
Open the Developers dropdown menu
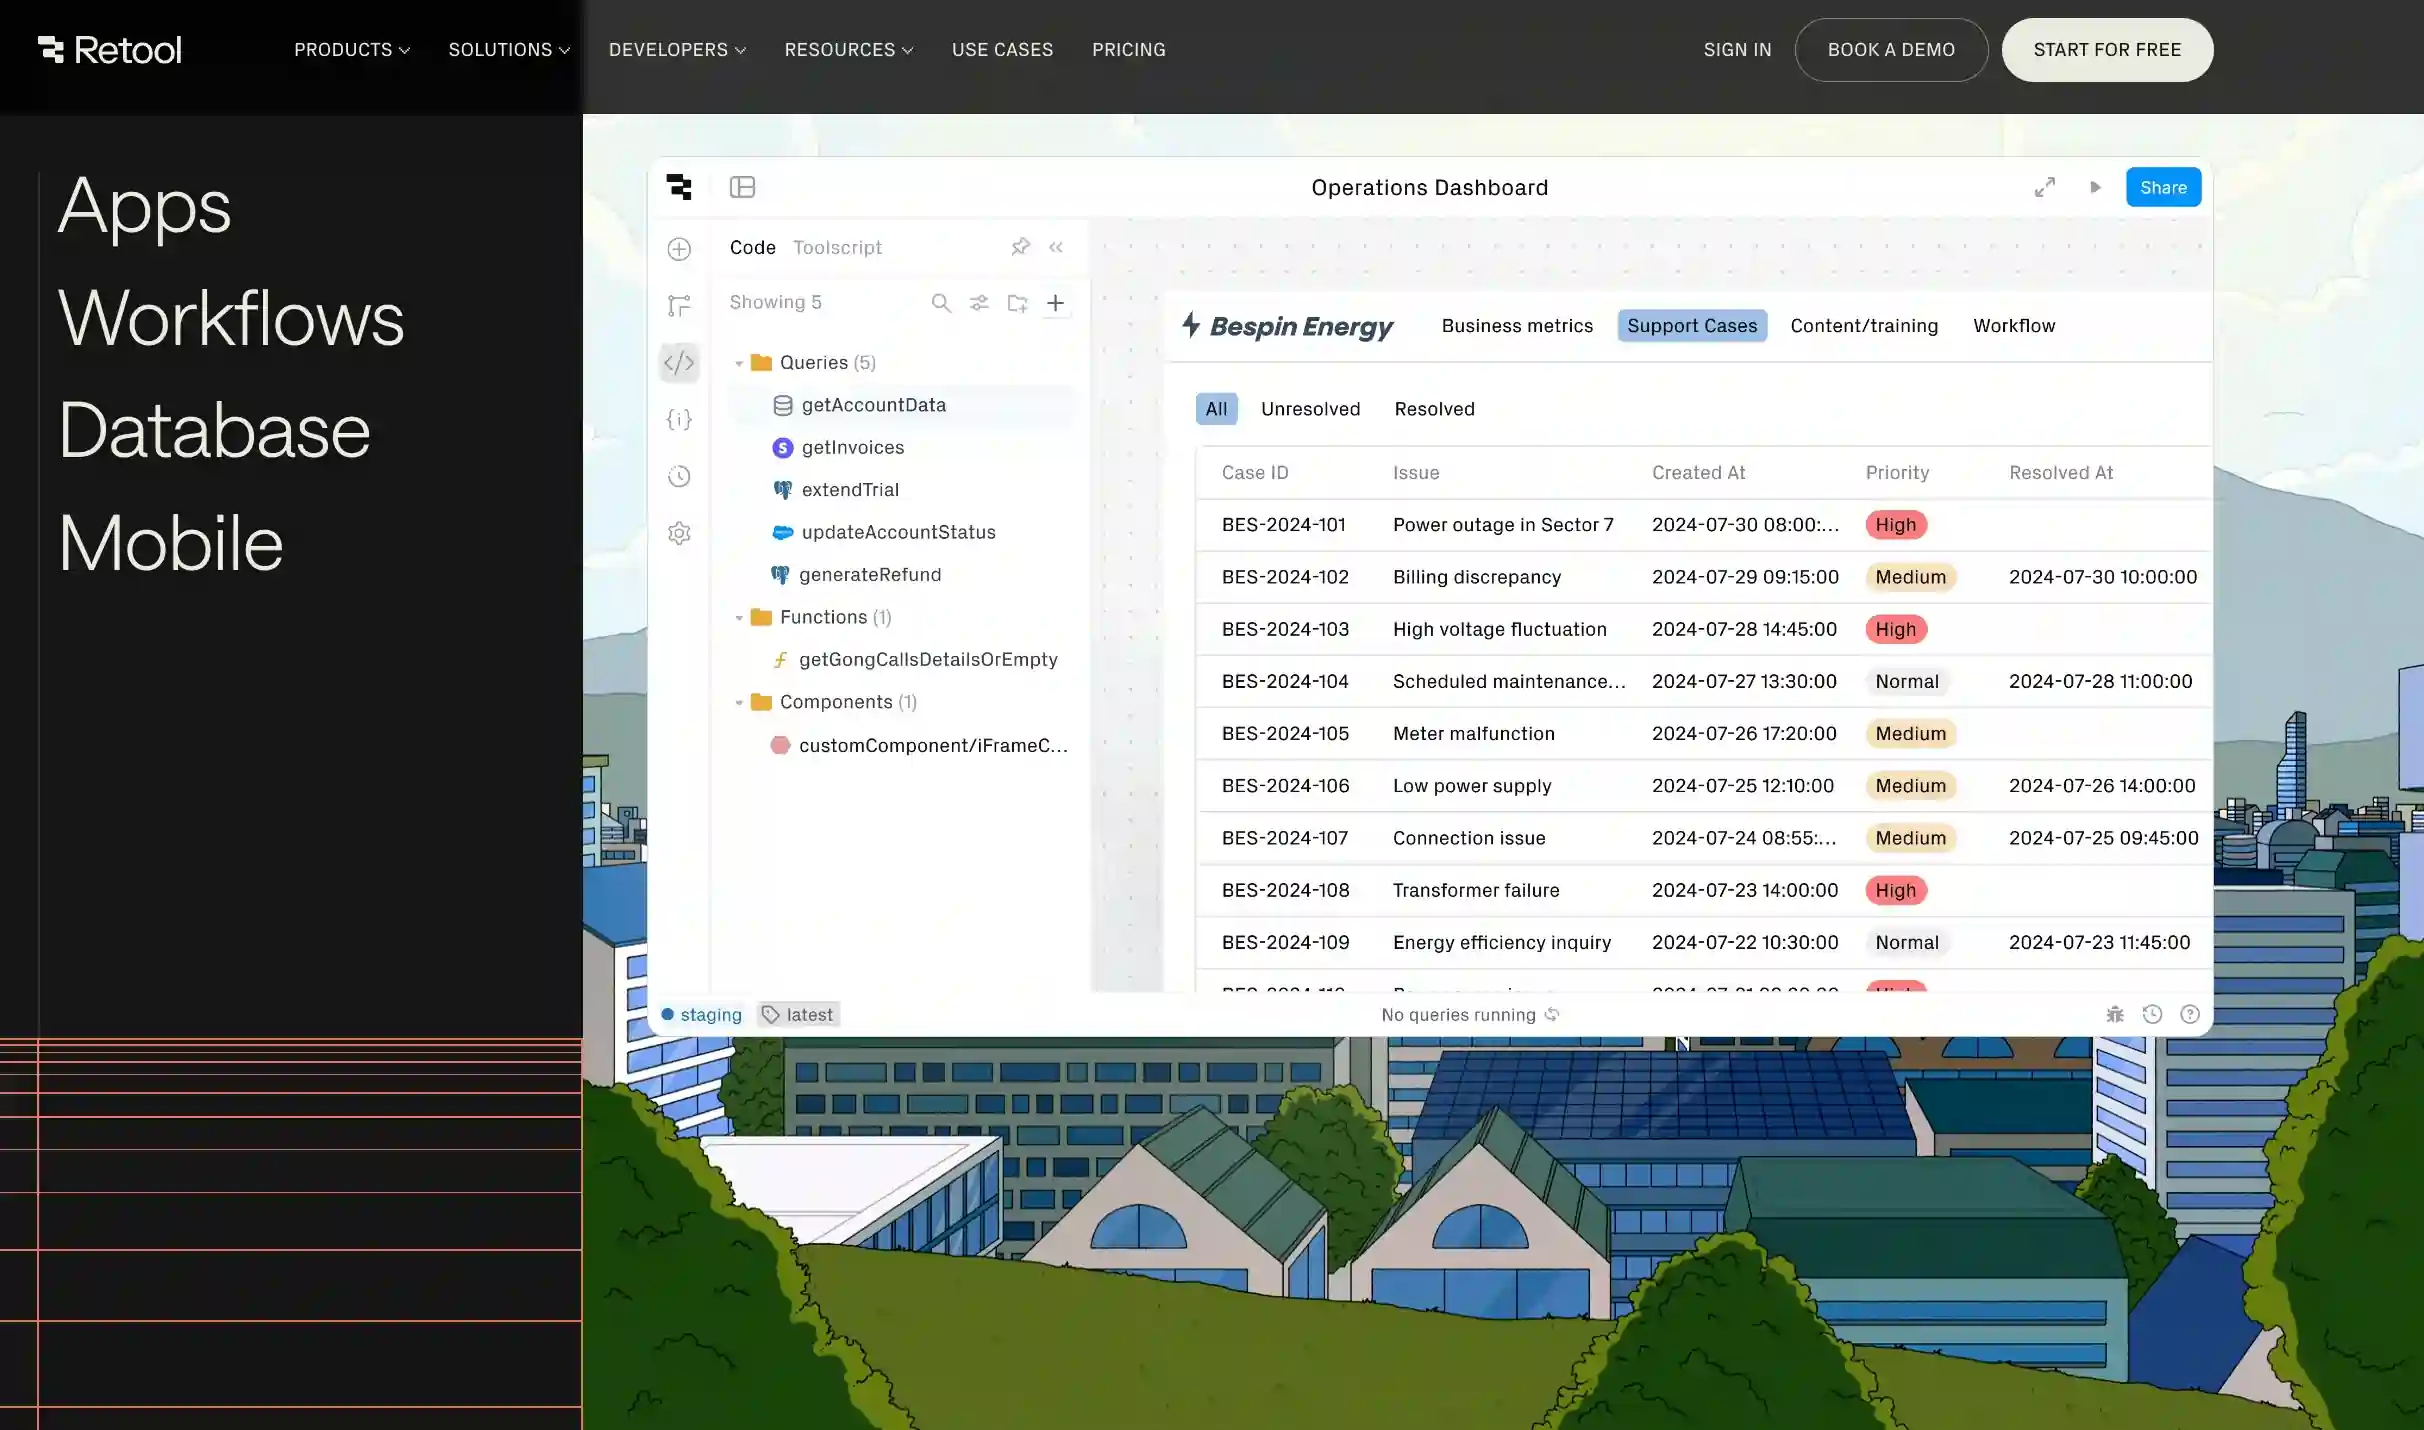[677, 50]
